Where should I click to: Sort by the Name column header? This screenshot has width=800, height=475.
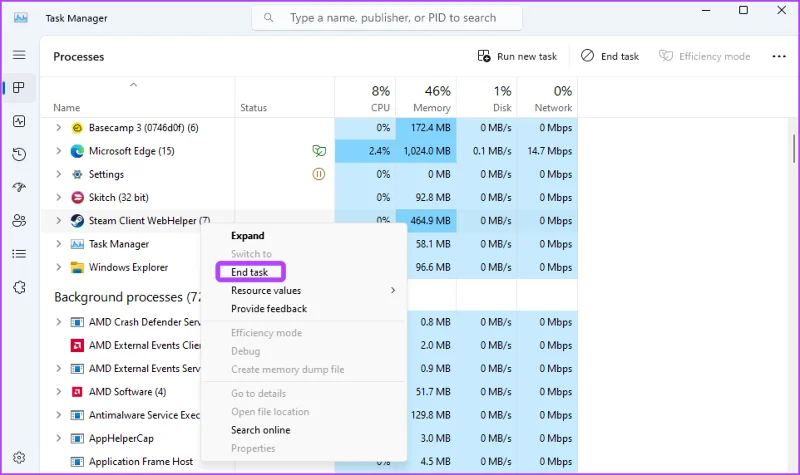(138, 97)
